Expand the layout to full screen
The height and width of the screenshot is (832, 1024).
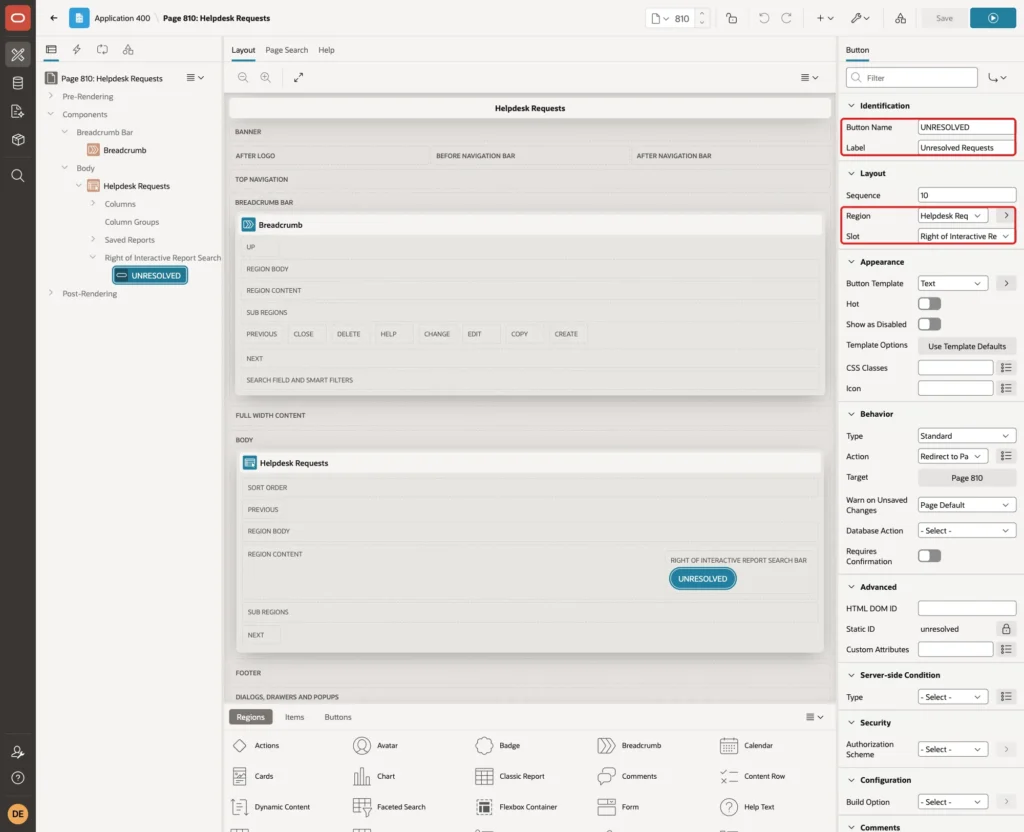(x=298, y=77)
